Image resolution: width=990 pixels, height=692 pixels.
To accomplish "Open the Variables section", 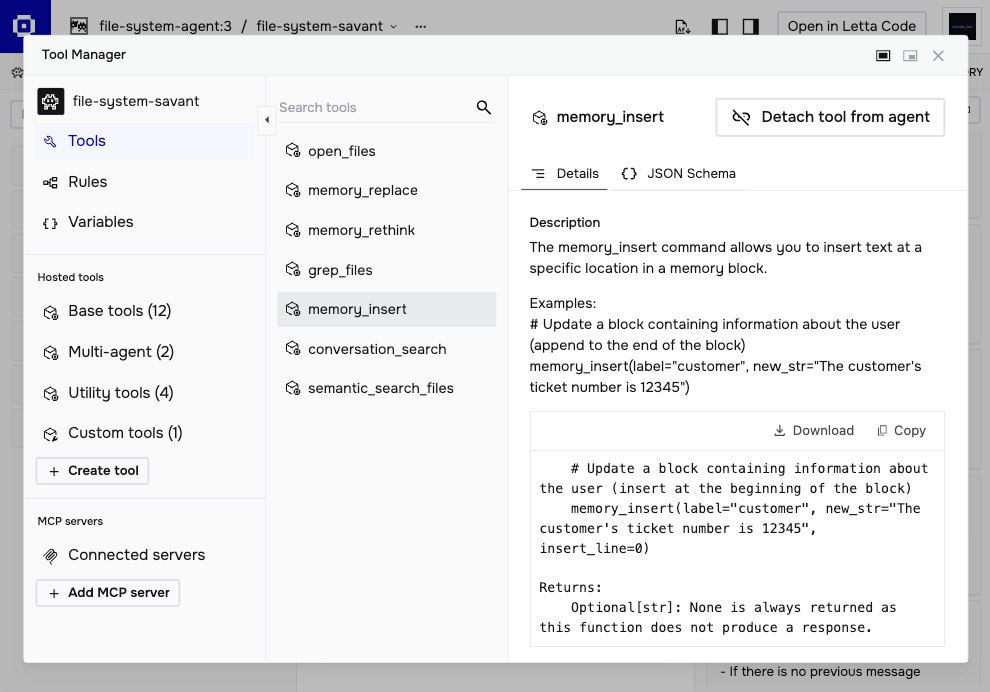I will point(145,222).
